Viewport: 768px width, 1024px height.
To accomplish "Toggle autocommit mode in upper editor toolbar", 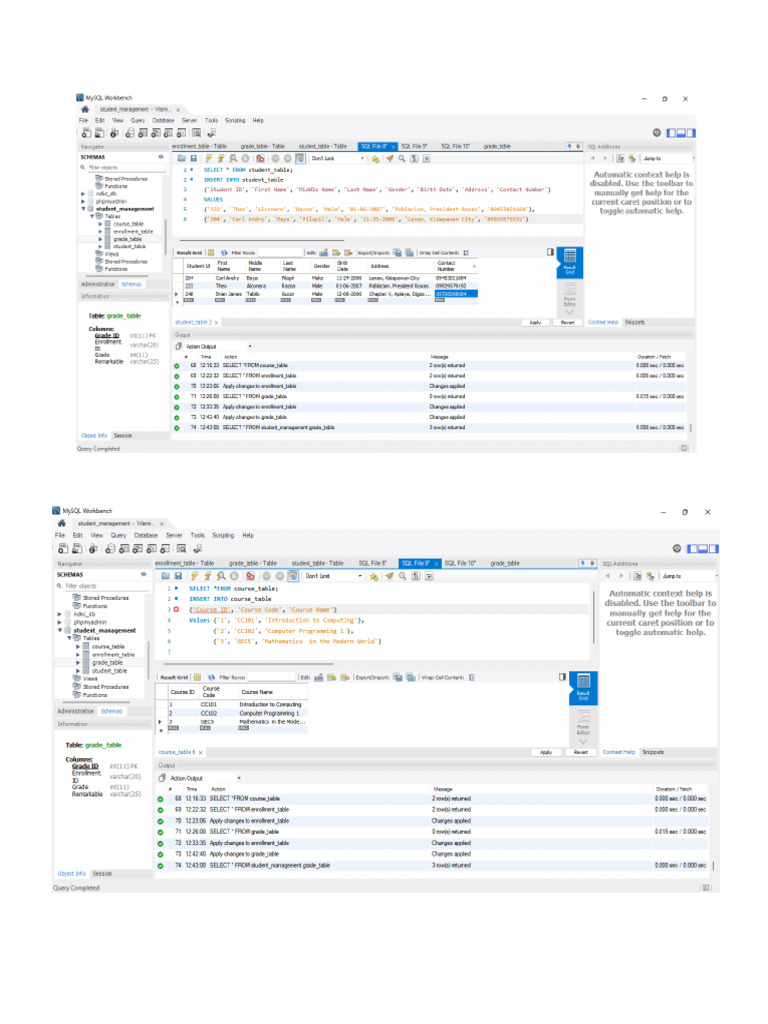I will (300, 159).
